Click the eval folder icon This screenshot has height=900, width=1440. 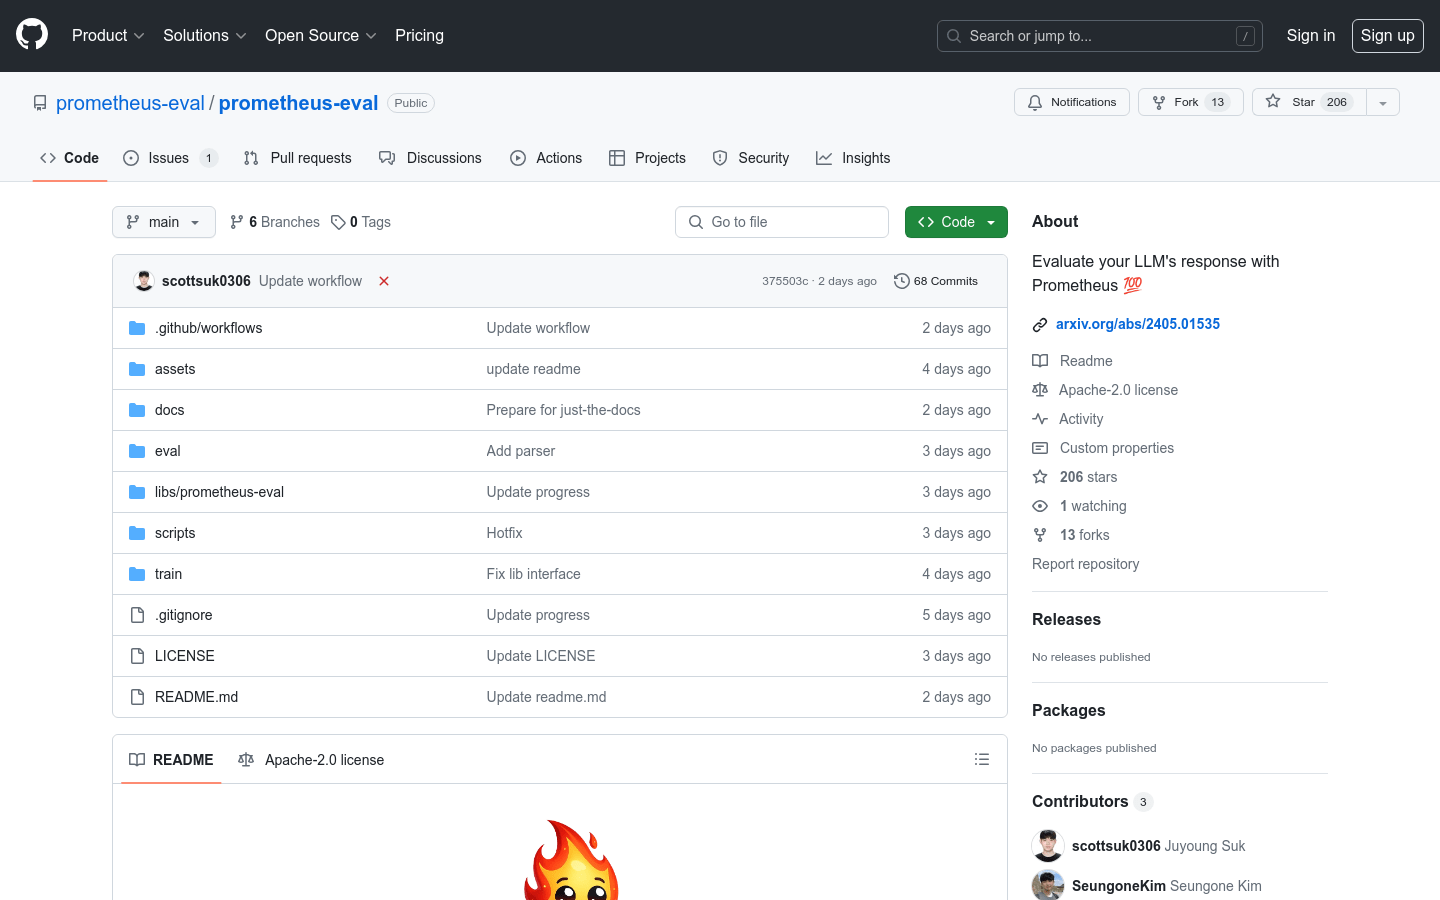[x=137, y=451]
